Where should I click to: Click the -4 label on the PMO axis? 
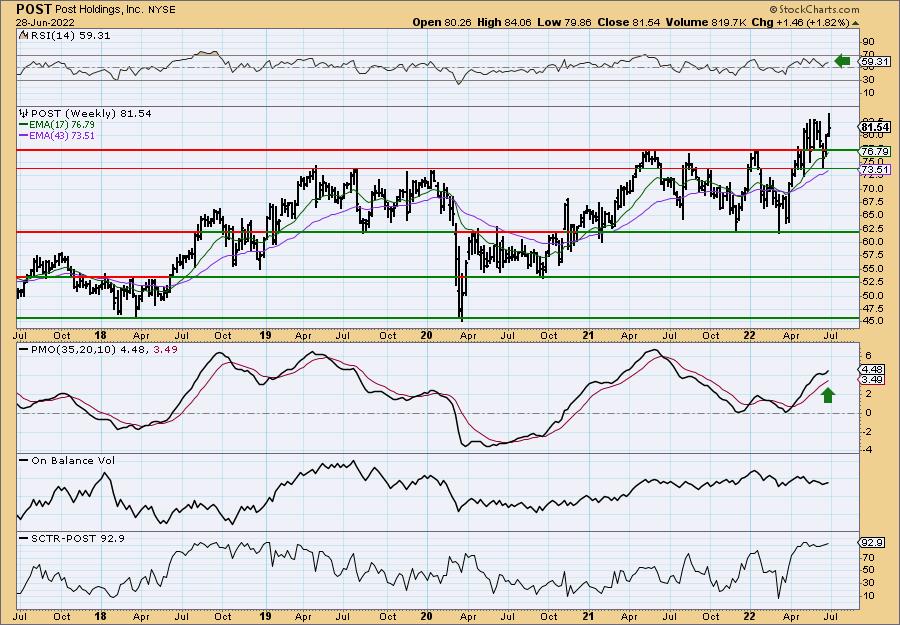tap(867, 449)
